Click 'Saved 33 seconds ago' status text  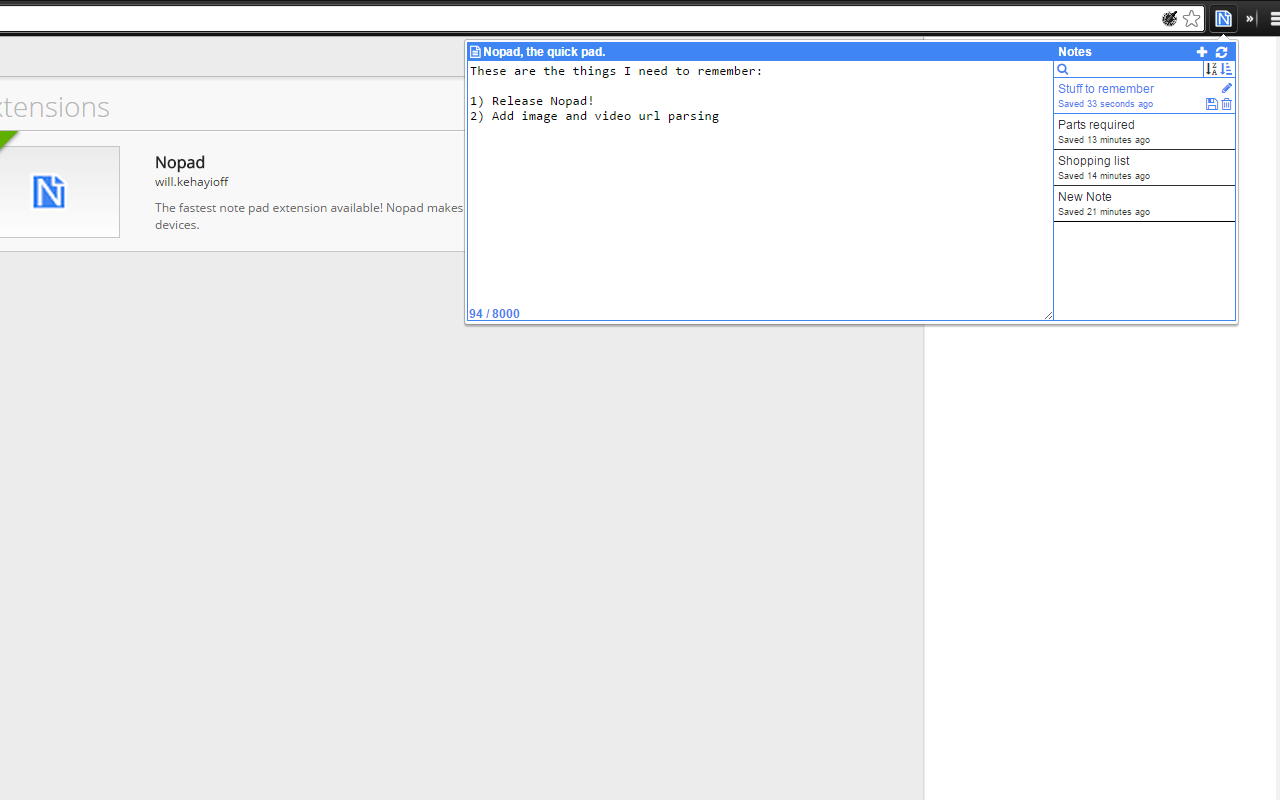click(x=1105, y=104)
